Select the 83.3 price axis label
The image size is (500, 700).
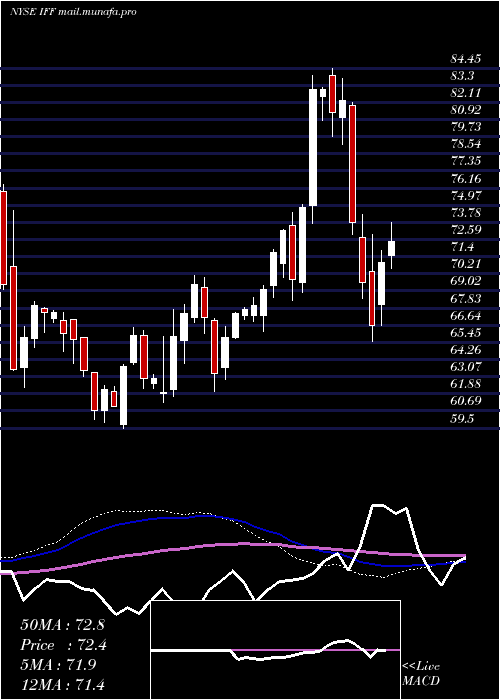click(x=462, y=76)
